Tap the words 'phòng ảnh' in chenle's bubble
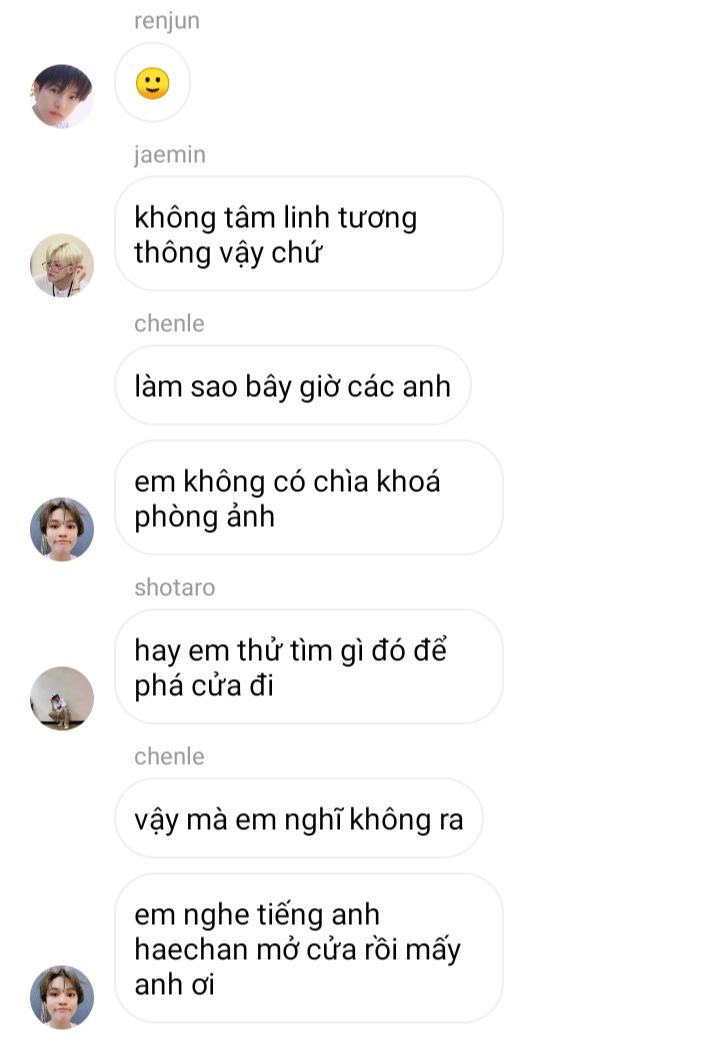The width and height of the screenshot is (719, 1049). (205, 517)
